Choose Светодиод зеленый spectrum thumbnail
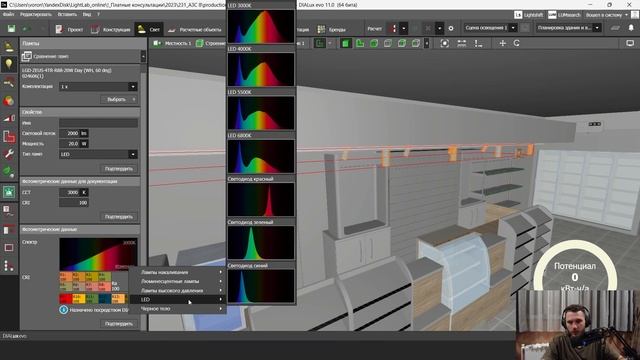The image size is (640, 360). tap(261, 243)
